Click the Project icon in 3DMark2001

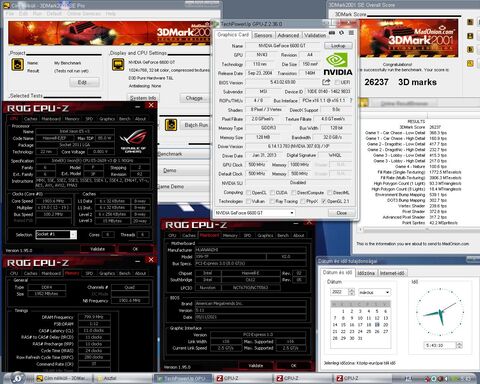coord(18,64)
